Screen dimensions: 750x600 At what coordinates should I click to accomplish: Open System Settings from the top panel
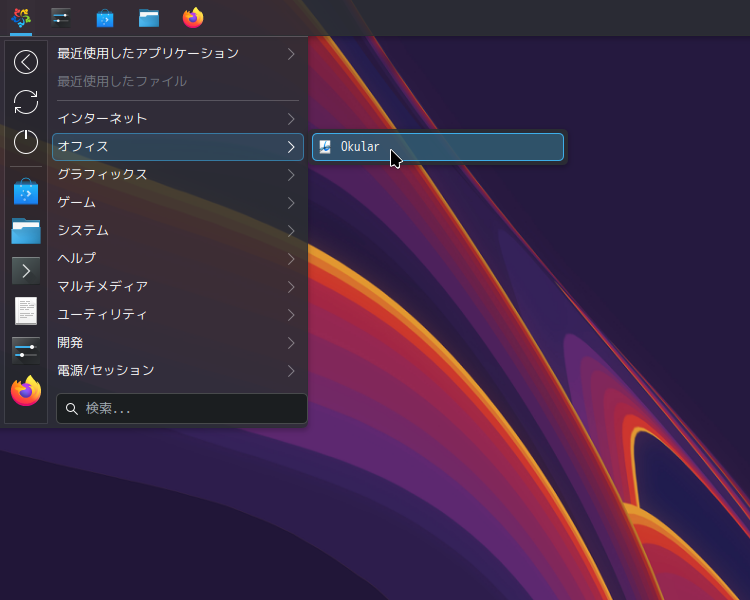coord(61,18)
